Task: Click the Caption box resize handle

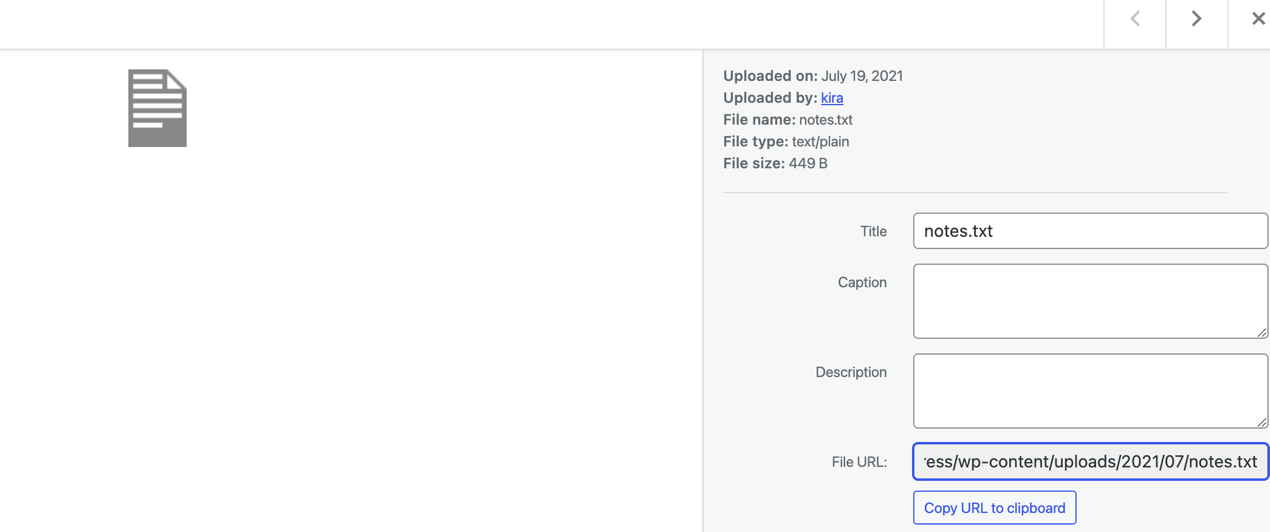Action: click(1262, 332)
